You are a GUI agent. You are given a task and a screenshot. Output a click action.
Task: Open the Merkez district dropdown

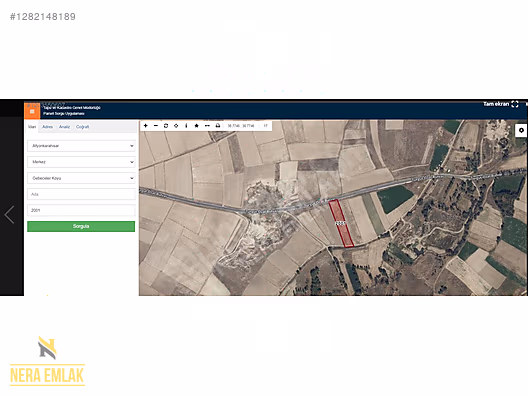tap(81, 162)
